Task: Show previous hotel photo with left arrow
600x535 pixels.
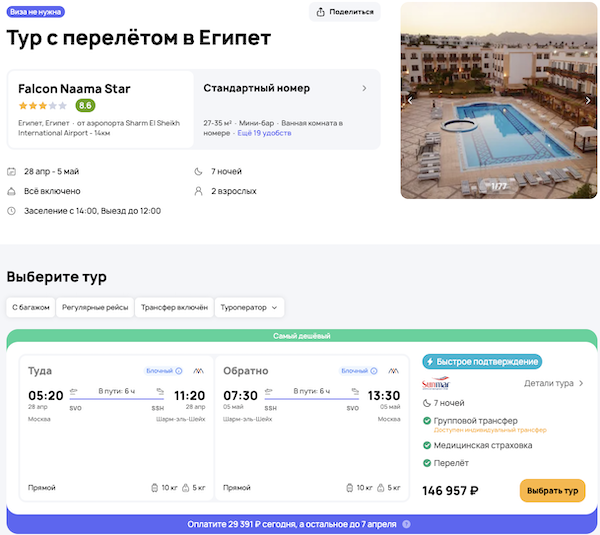Action: pyautogui.click(x=409, y=100)
